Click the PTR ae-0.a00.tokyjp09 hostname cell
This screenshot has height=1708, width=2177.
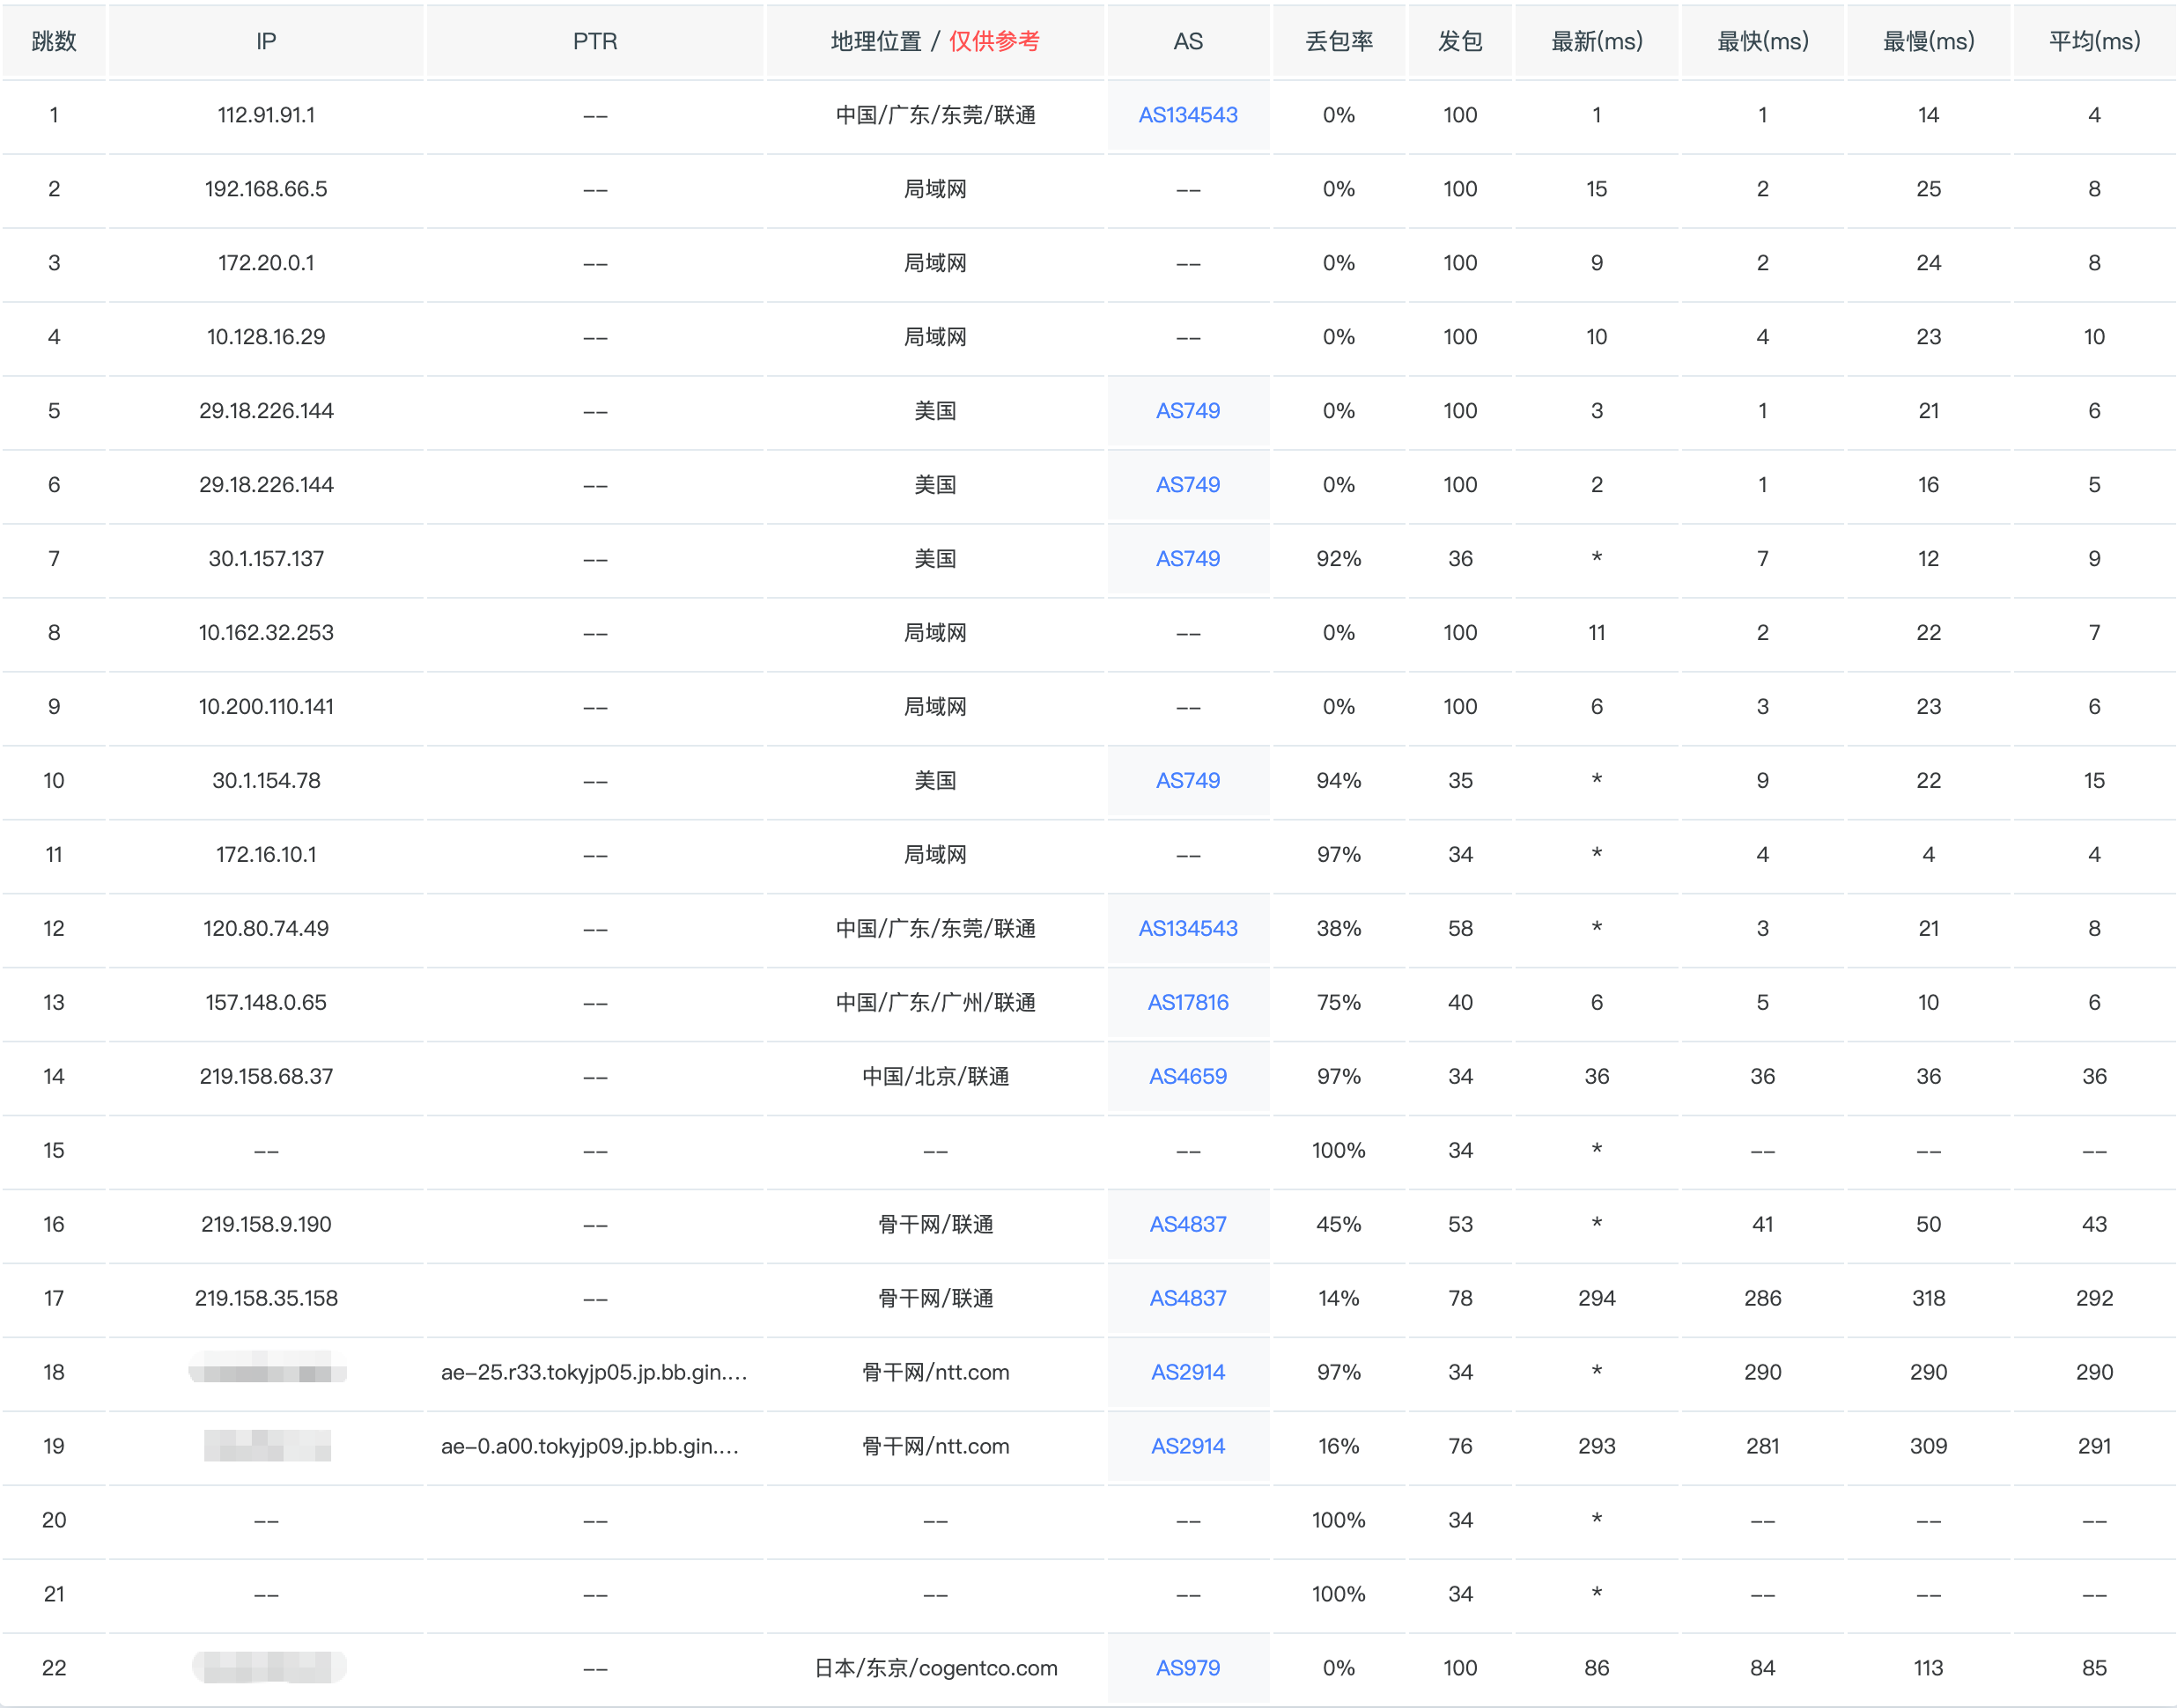(x=590, y=1446)
